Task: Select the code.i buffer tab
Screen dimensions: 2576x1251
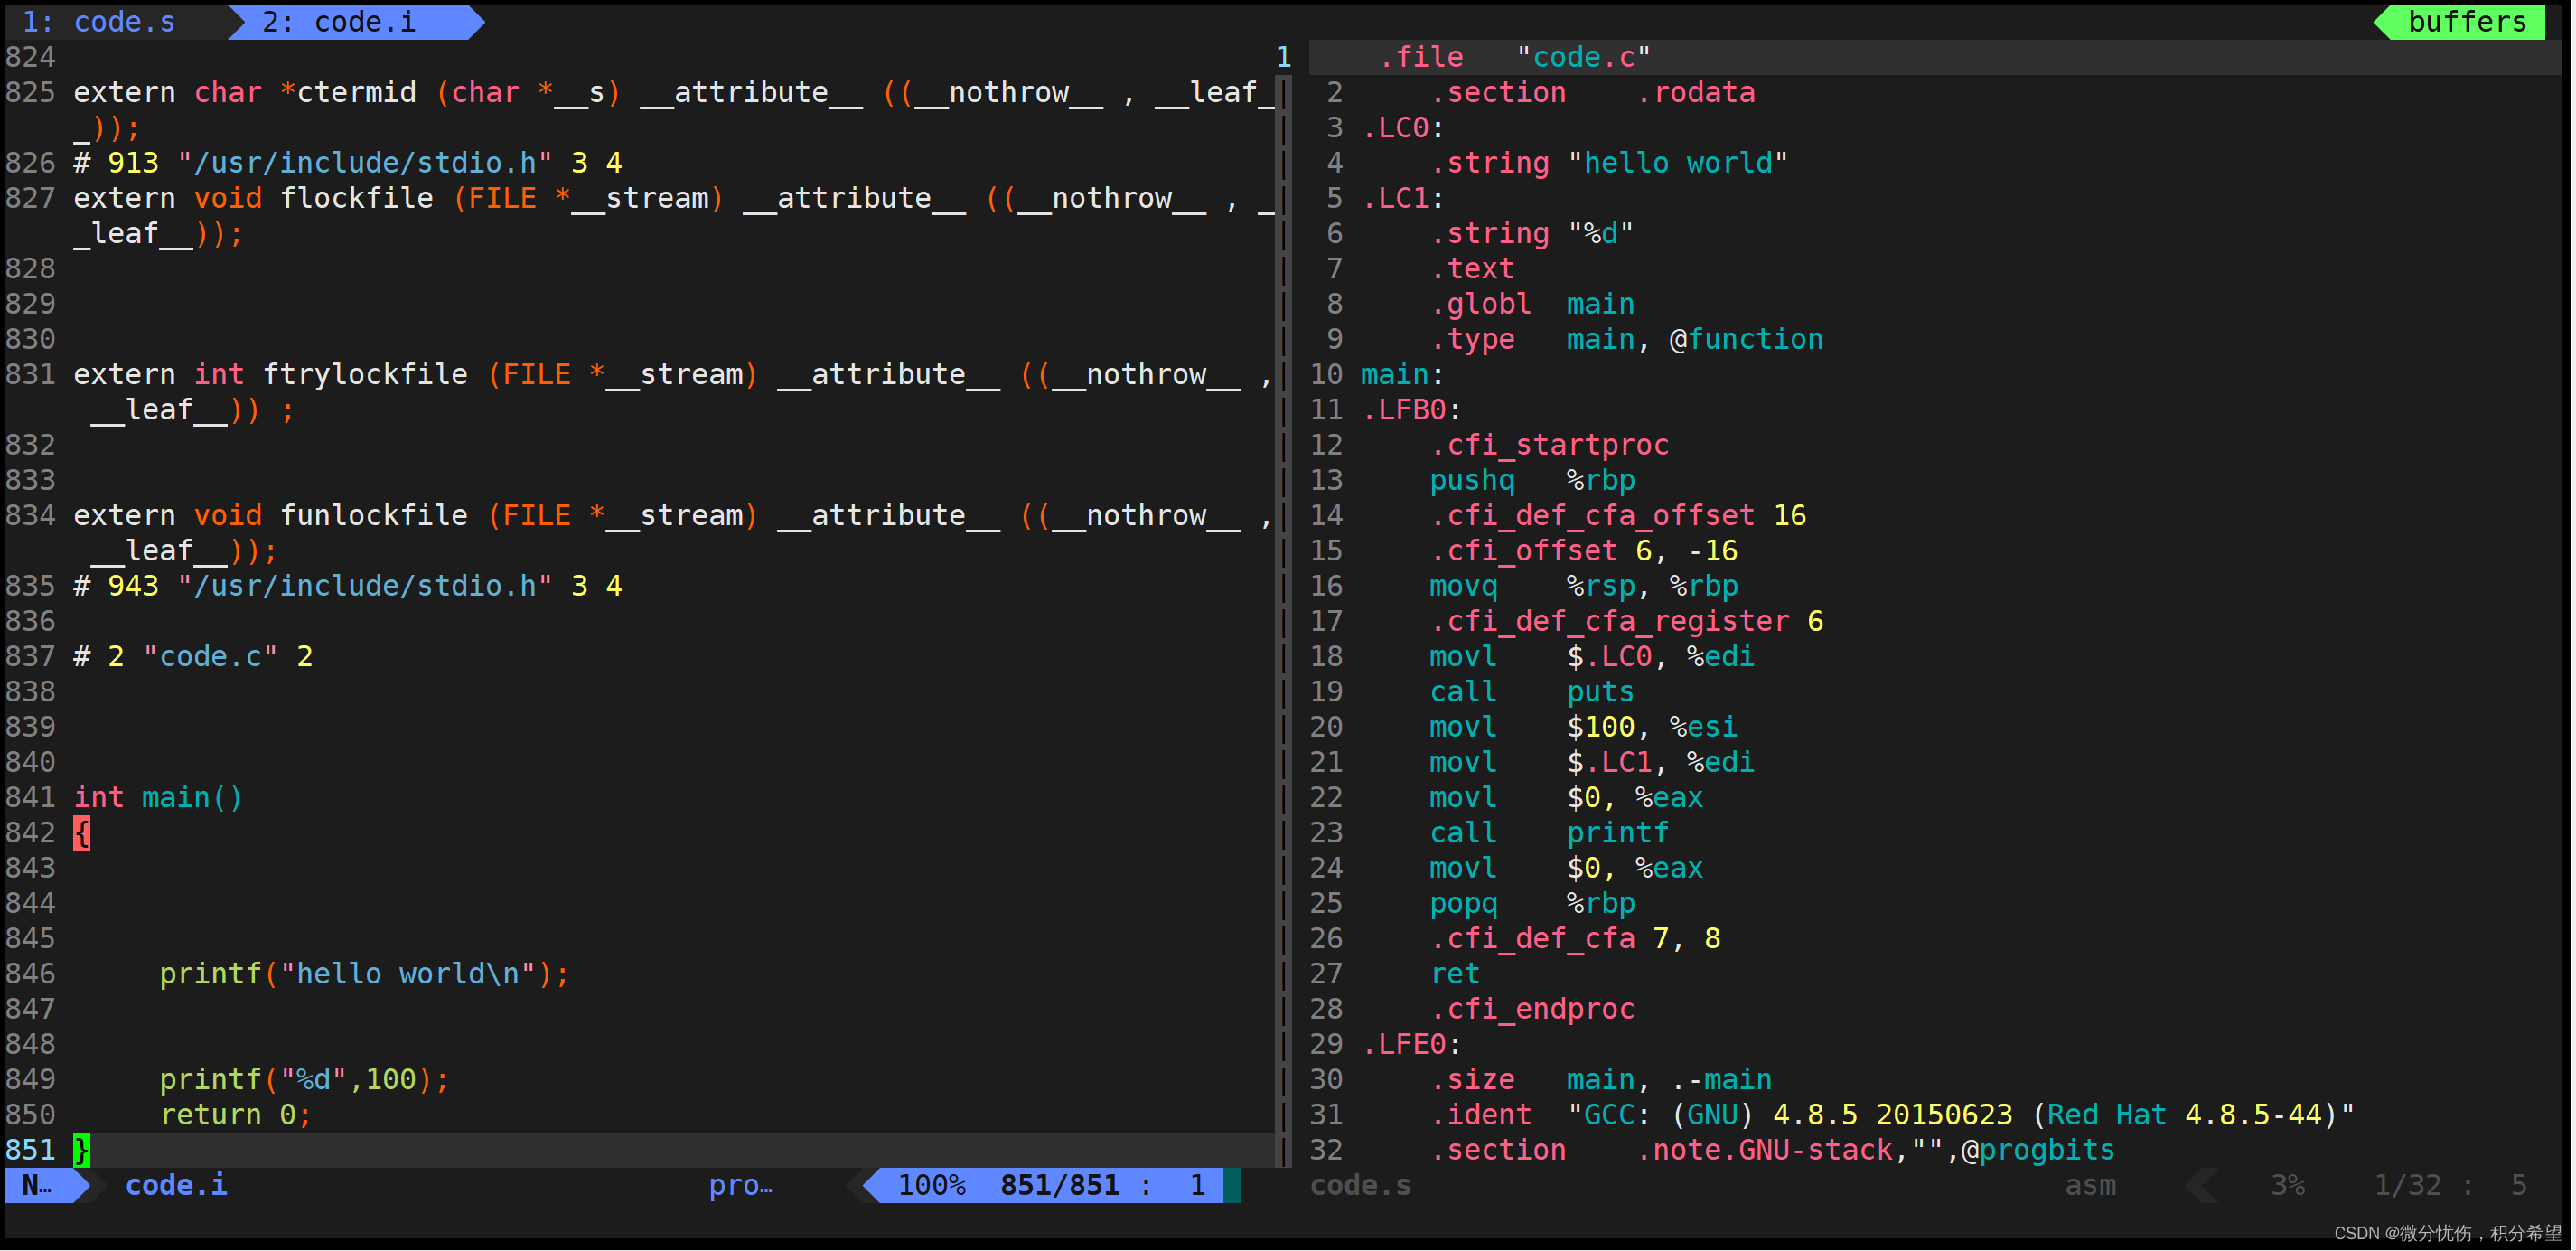Action: click(x=340, y=21)
